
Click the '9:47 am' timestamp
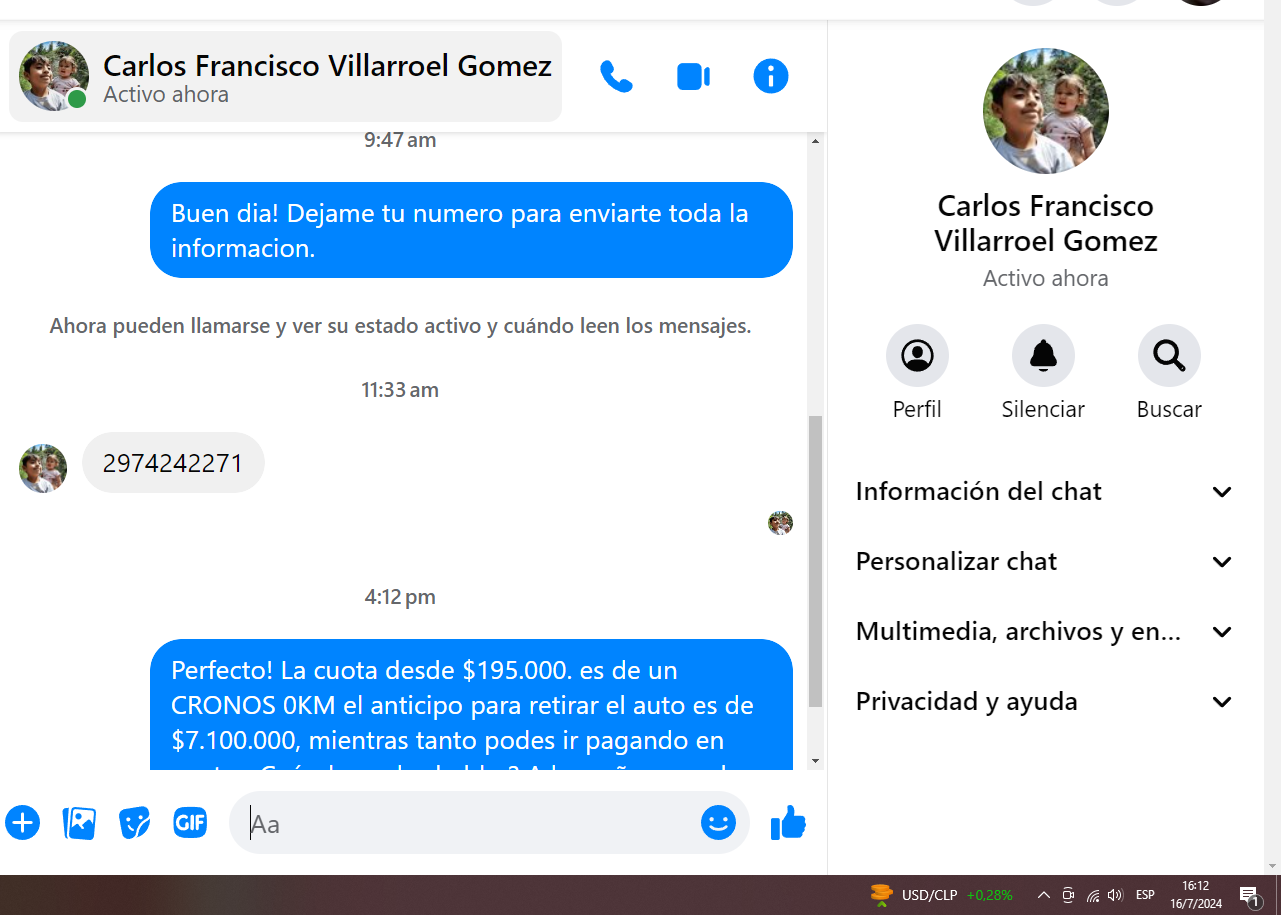coord(400,140)
